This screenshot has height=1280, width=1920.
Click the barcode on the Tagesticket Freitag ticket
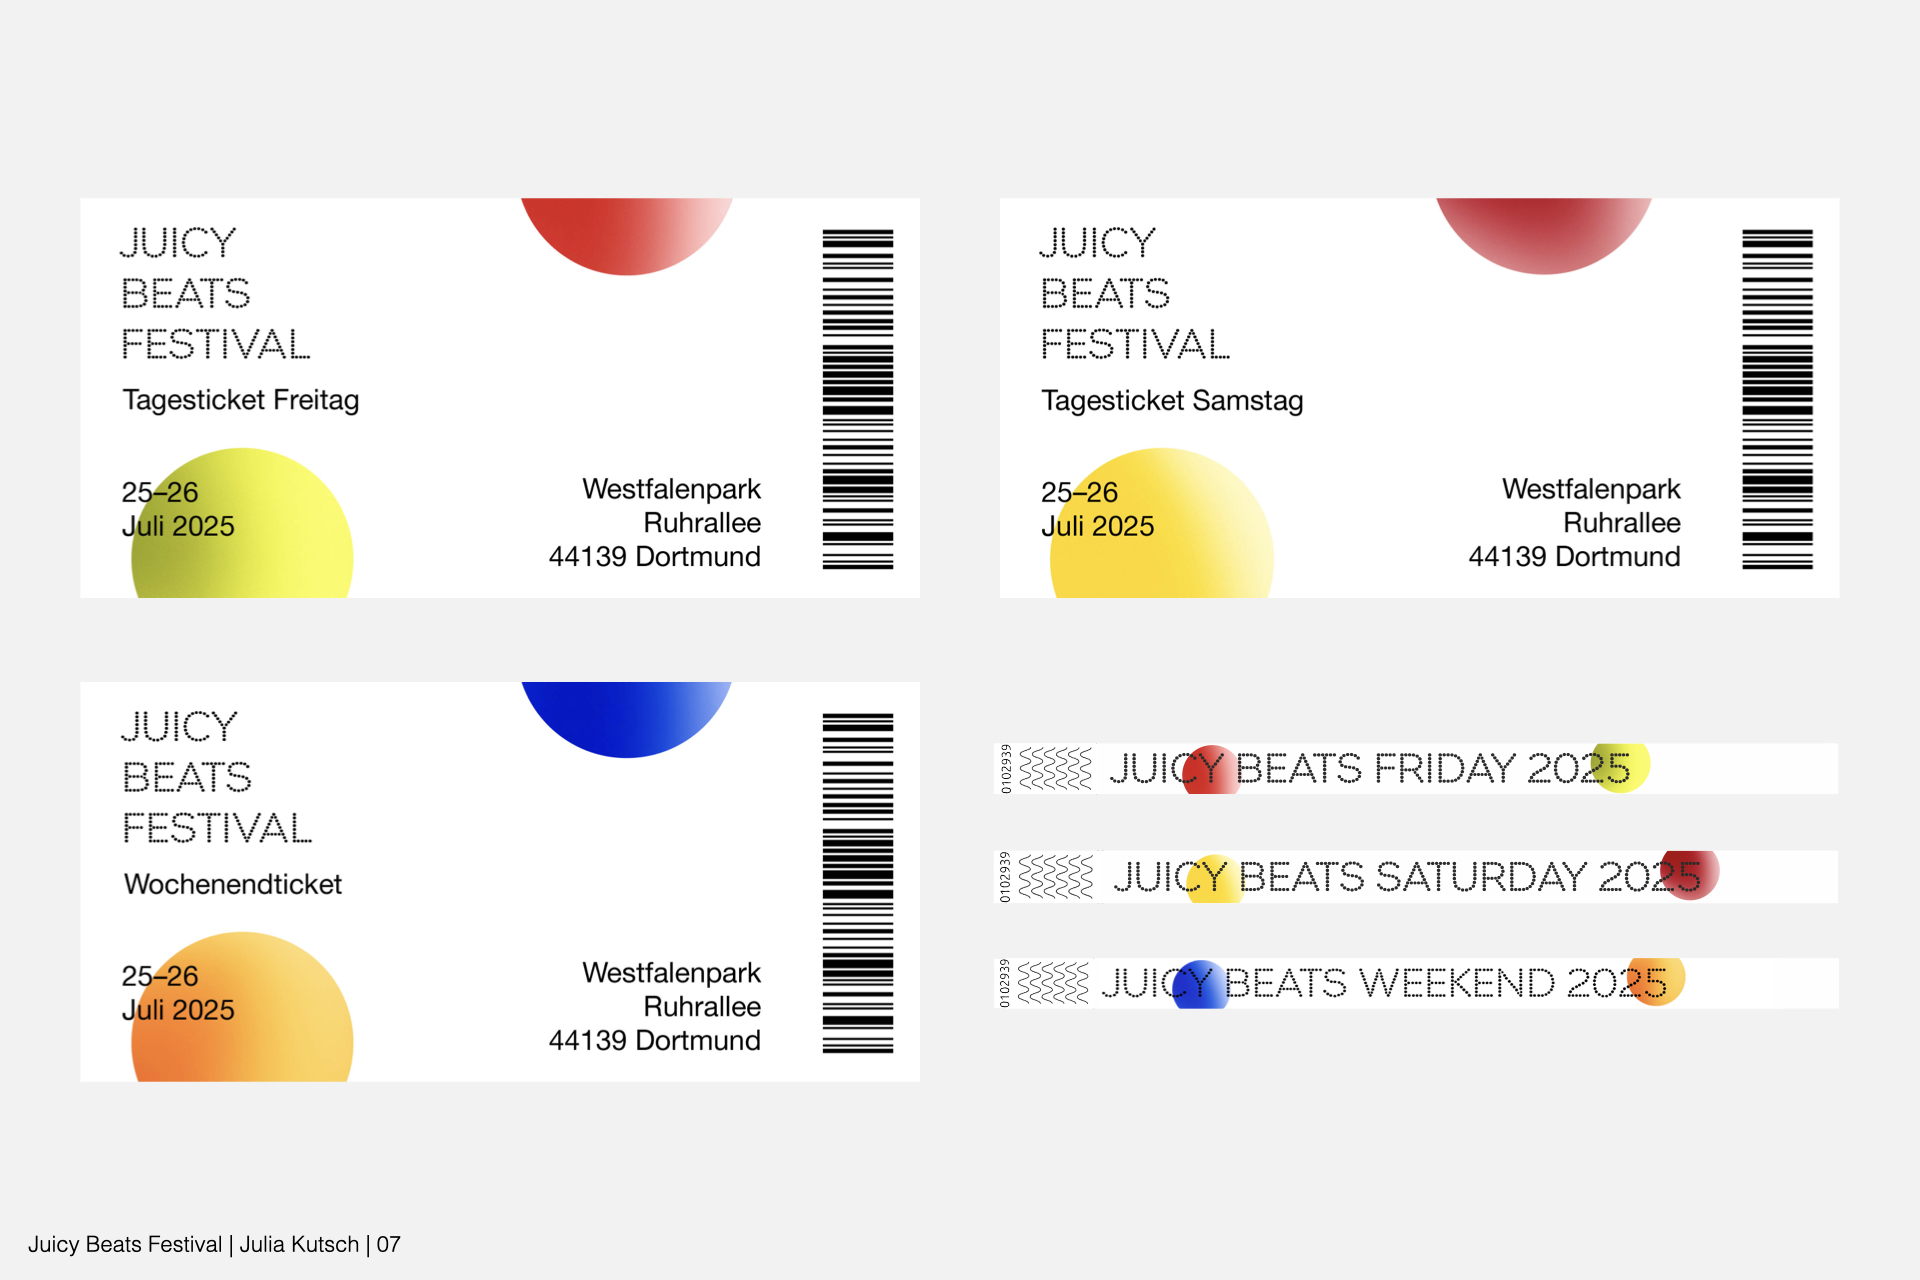coord(857,399)
